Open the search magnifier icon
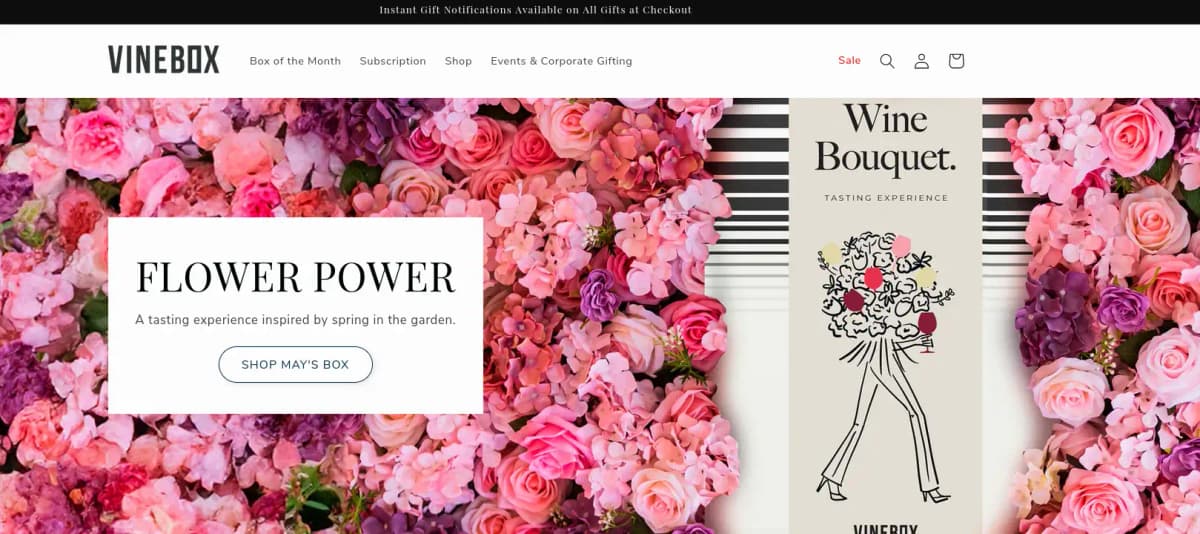The image size is (1200, 534). coord(887,61)
